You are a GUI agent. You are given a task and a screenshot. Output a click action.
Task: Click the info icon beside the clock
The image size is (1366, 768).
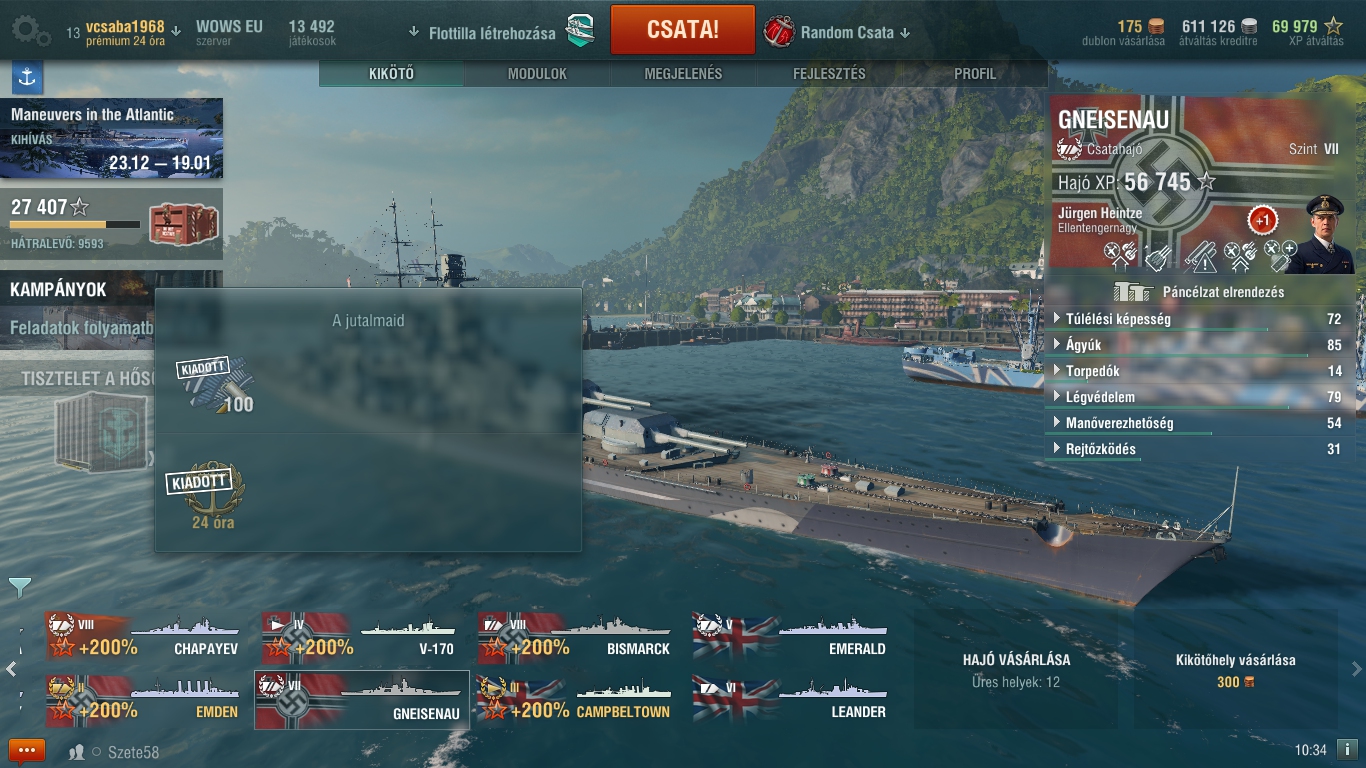pos(1347,749)
